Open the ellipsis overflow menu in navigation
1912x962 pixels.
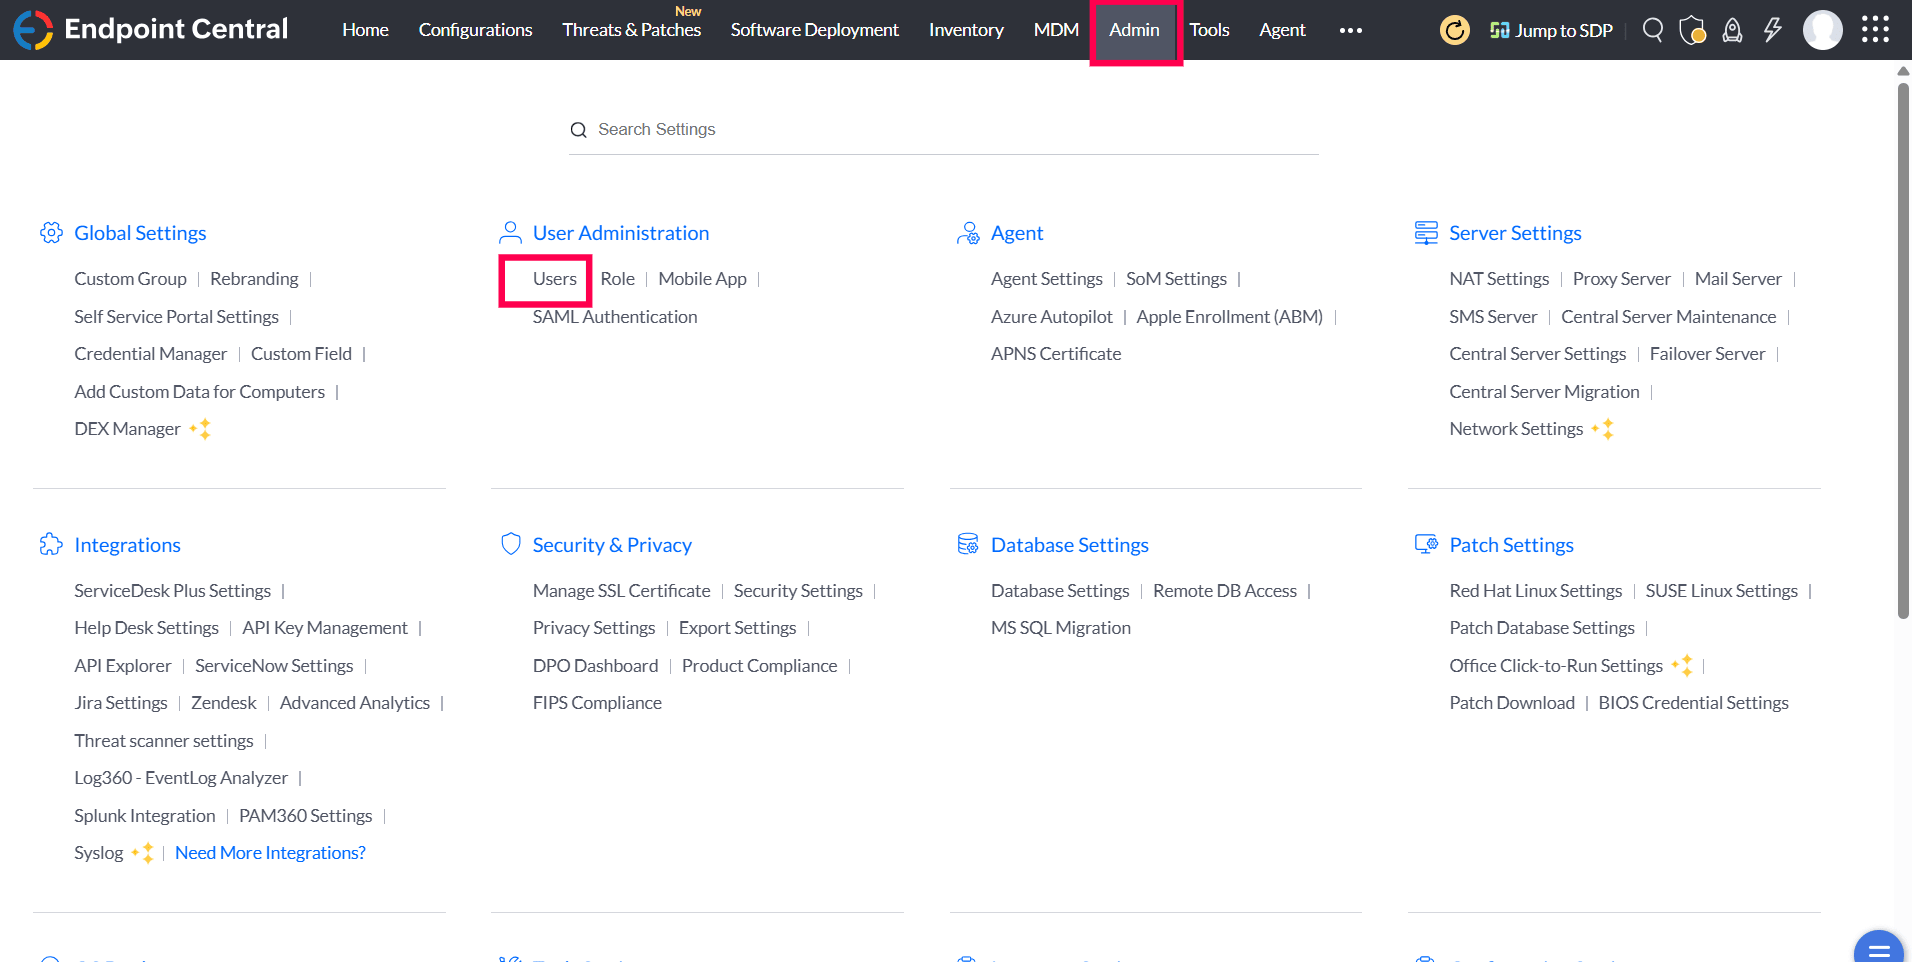(1350, 30)
